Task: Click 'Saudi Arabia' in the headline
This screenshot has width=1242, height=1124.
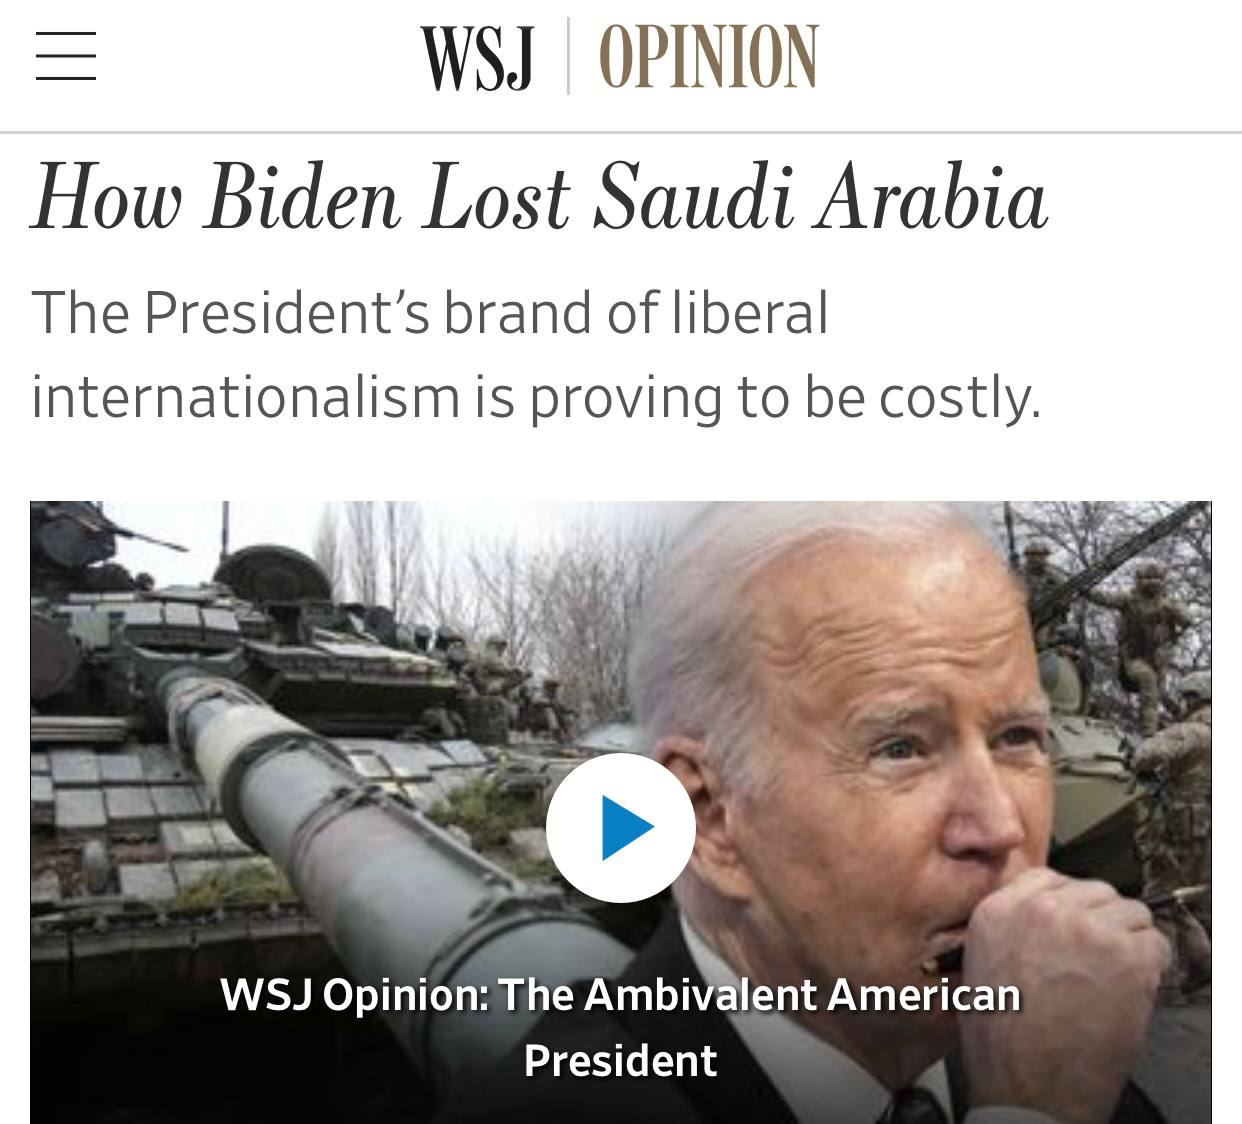Action: coord(819,197)
